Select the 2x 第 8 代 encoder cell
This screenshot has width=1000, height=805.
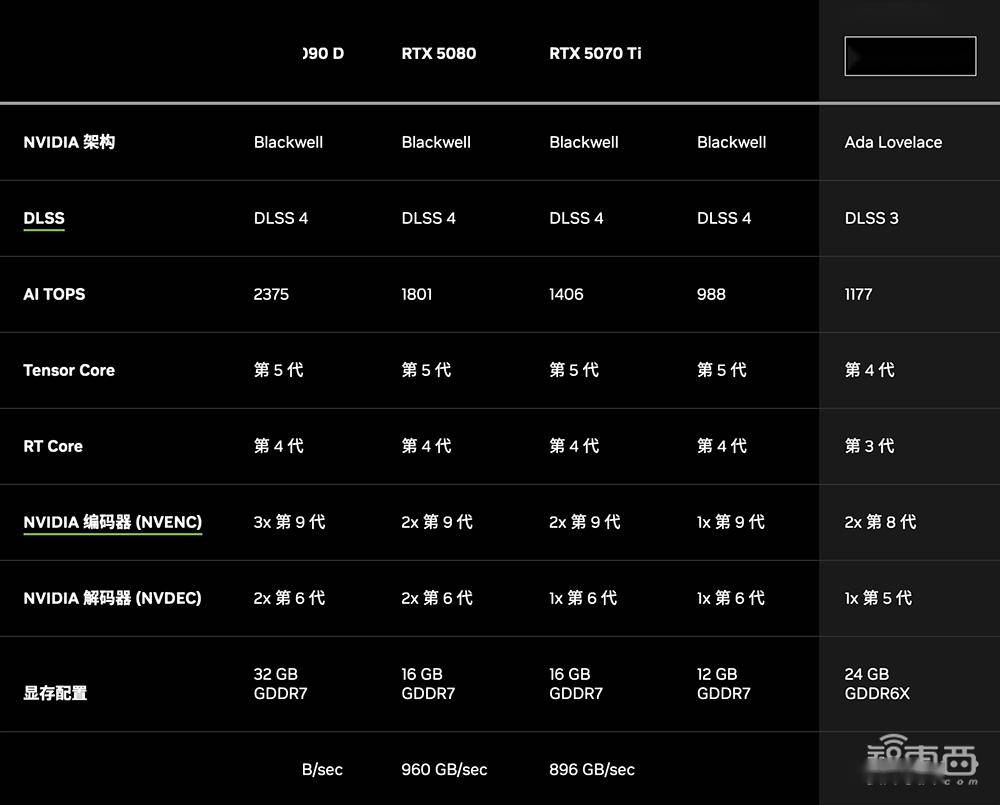tap(880, 522)
